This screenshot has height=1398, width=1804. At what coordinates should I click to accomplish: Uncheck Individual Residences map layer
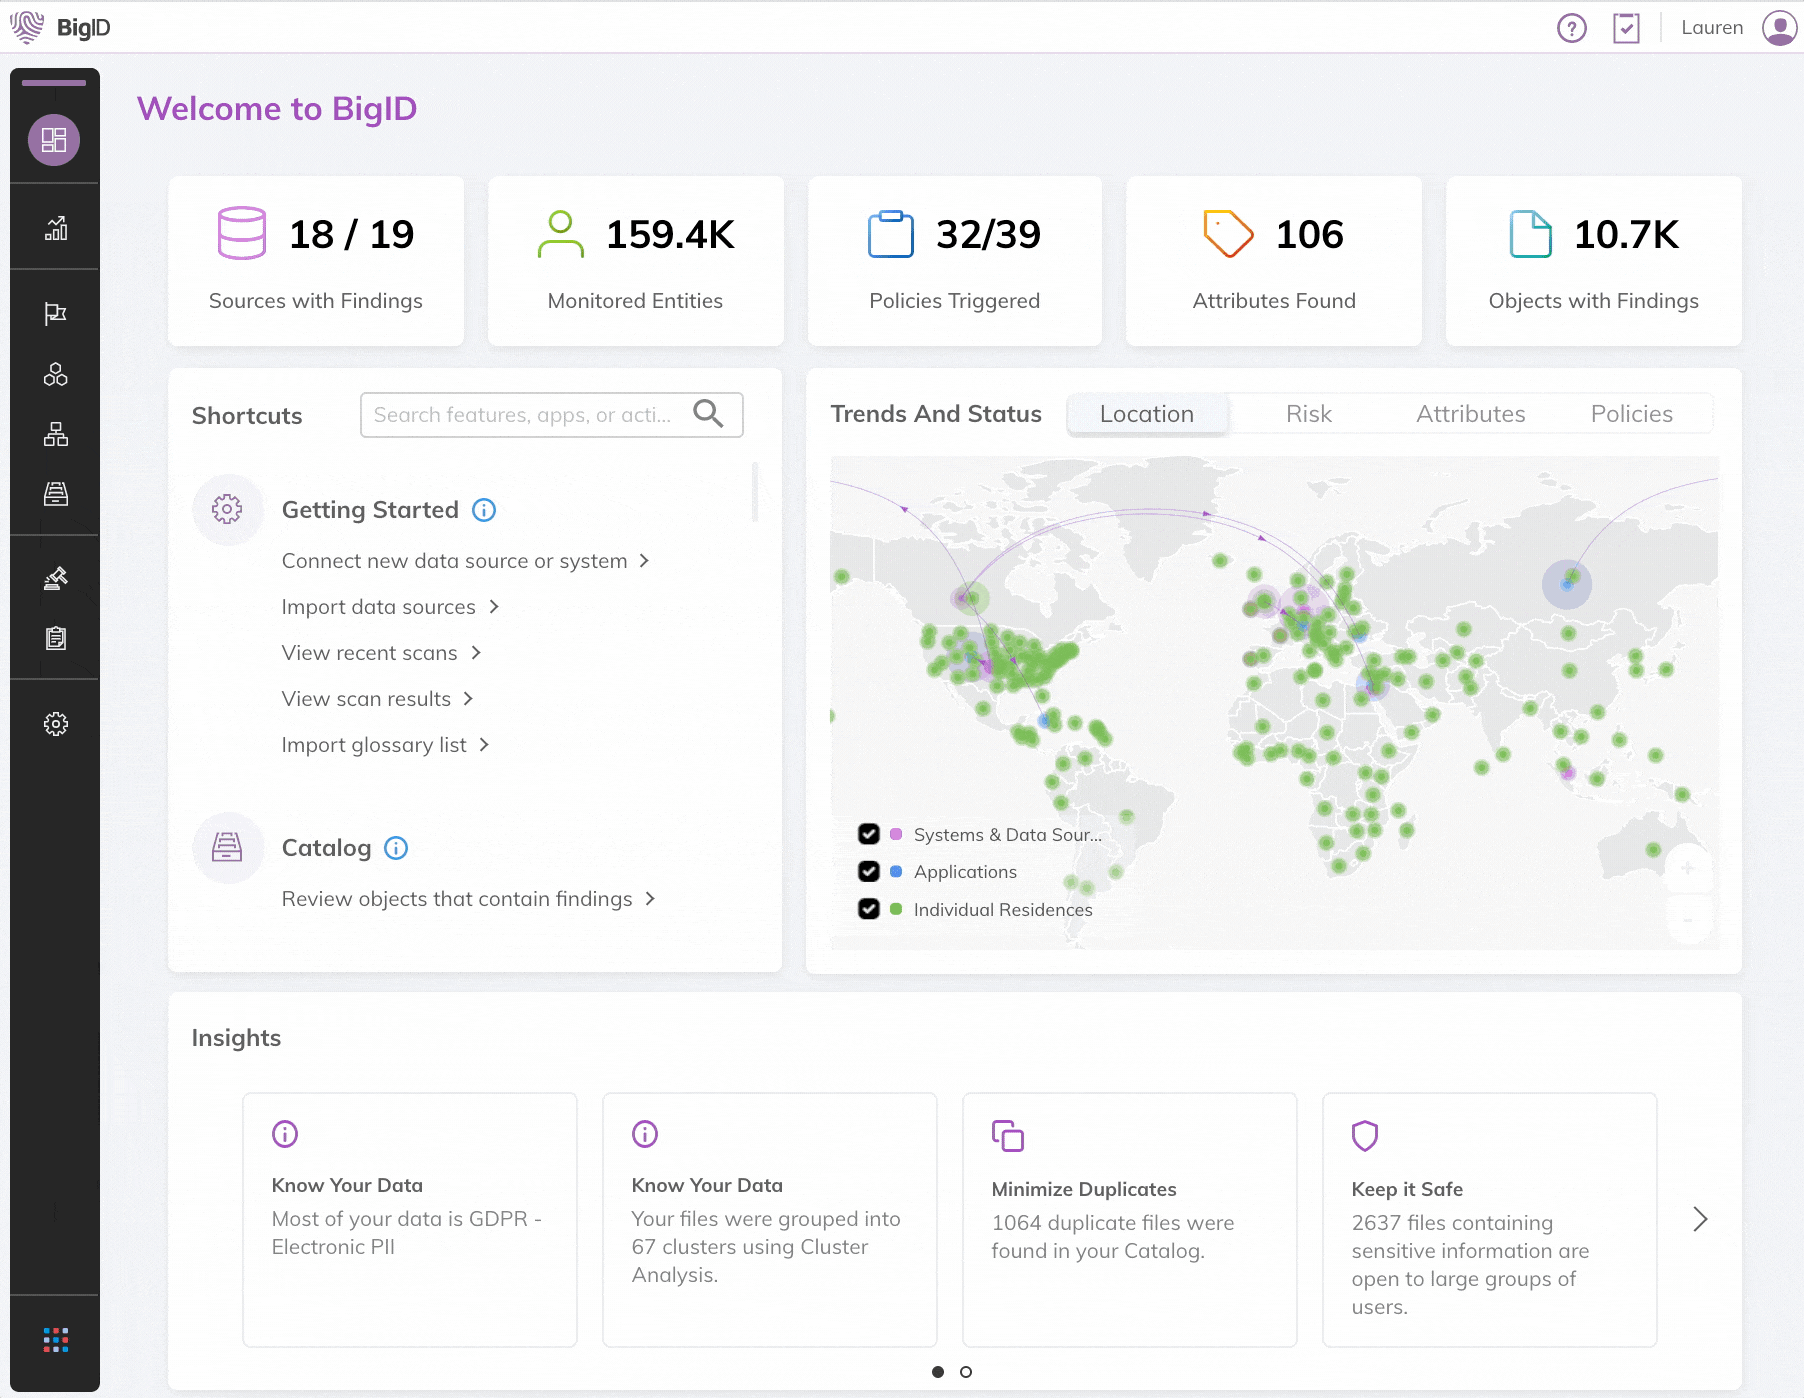[869, 909]
